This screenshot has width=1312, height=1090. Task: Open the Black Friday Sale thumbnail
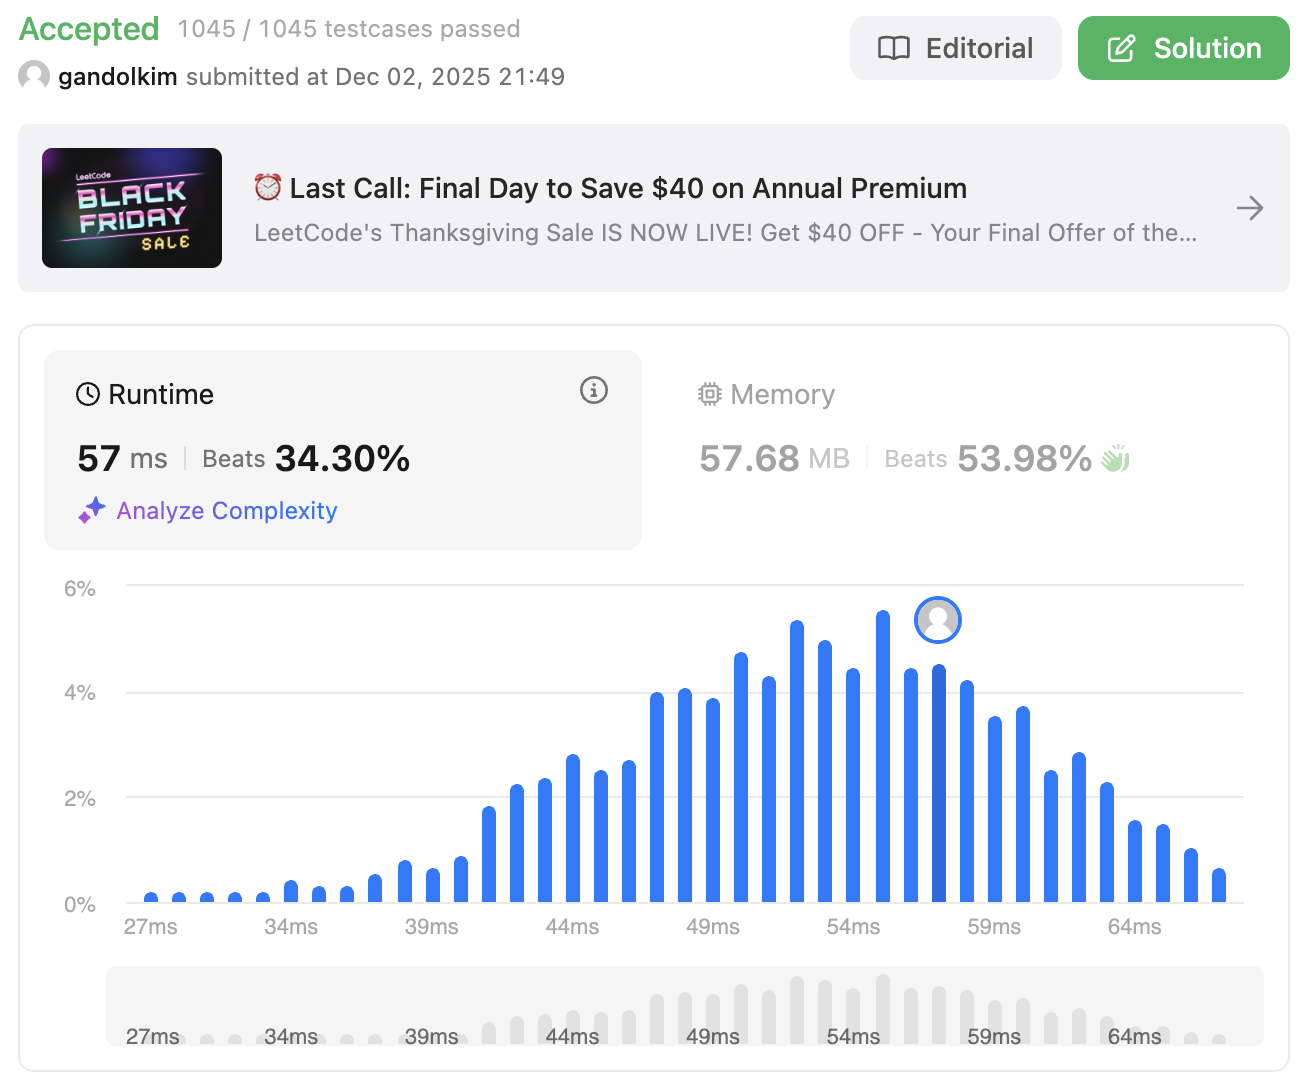coord(132,208)
